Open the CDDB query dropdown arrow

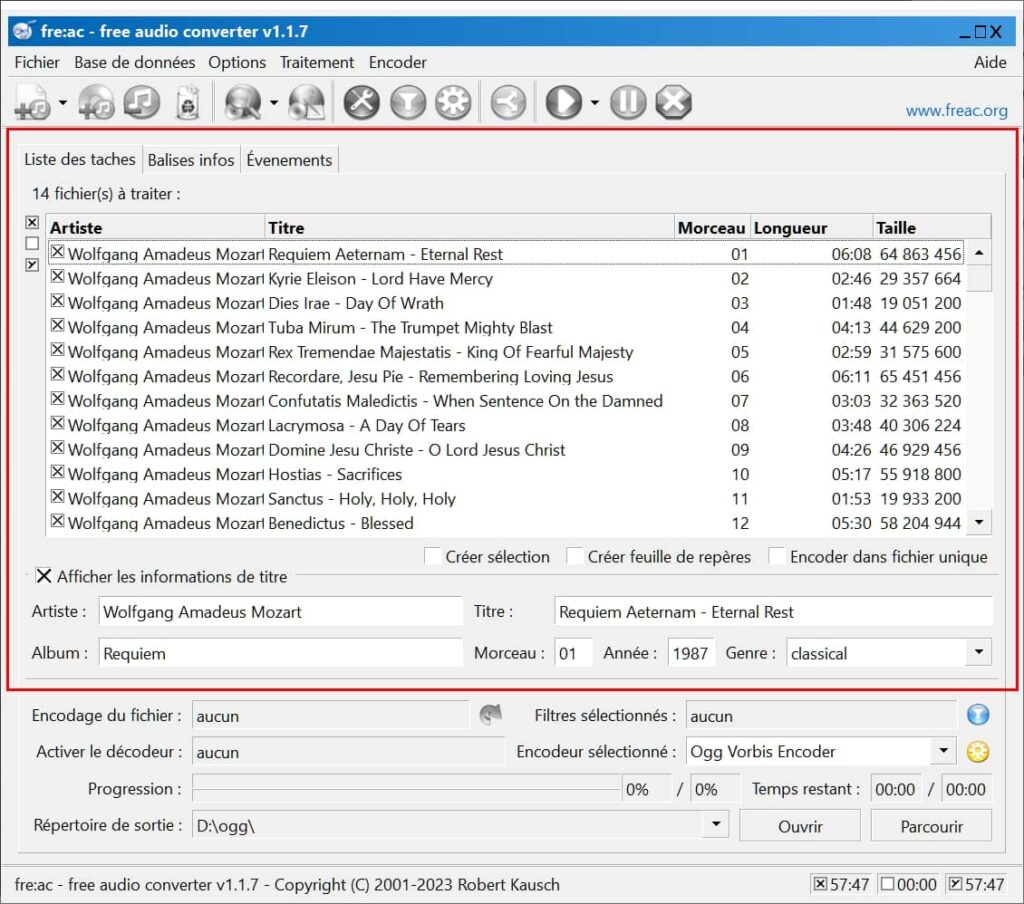pyautogui.click(x=274, y=103)
